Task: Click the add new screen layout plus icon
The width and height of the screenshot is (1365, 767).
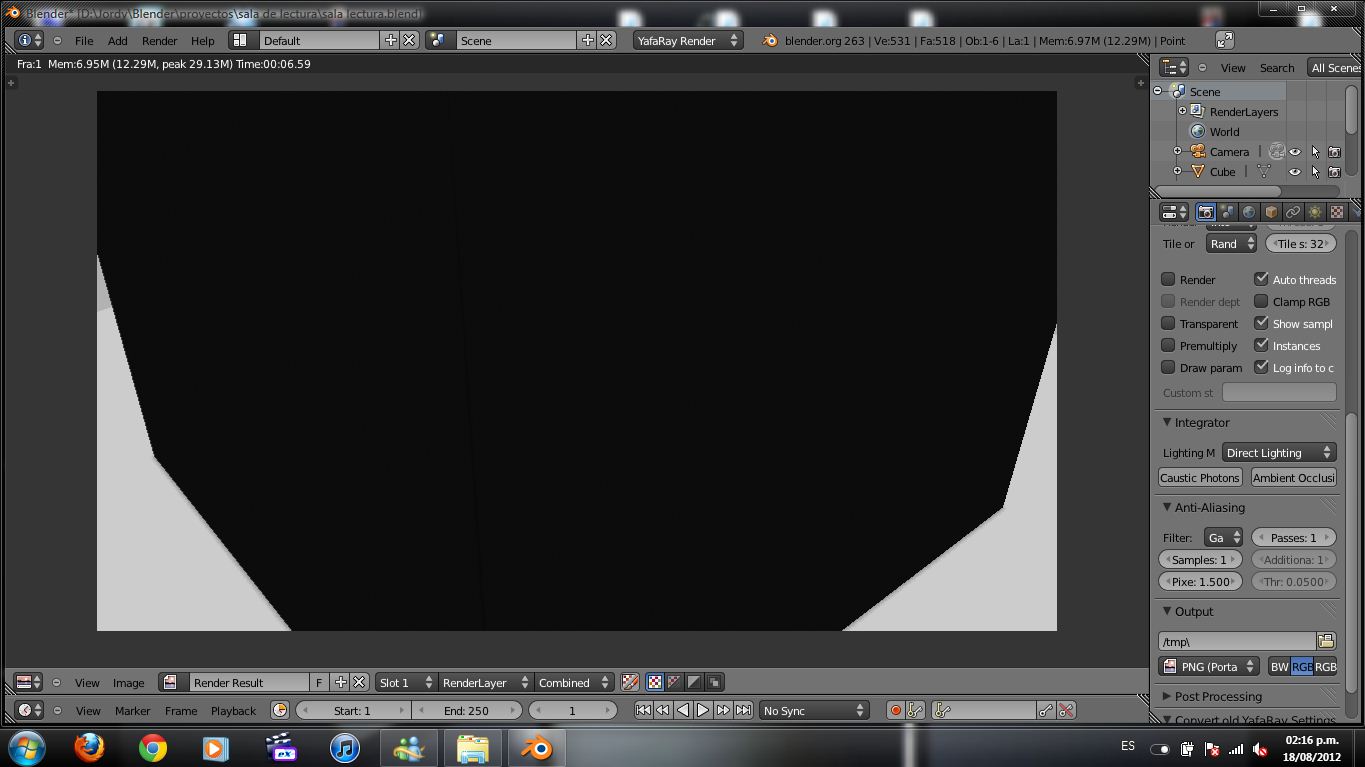Action: (390, 40)
